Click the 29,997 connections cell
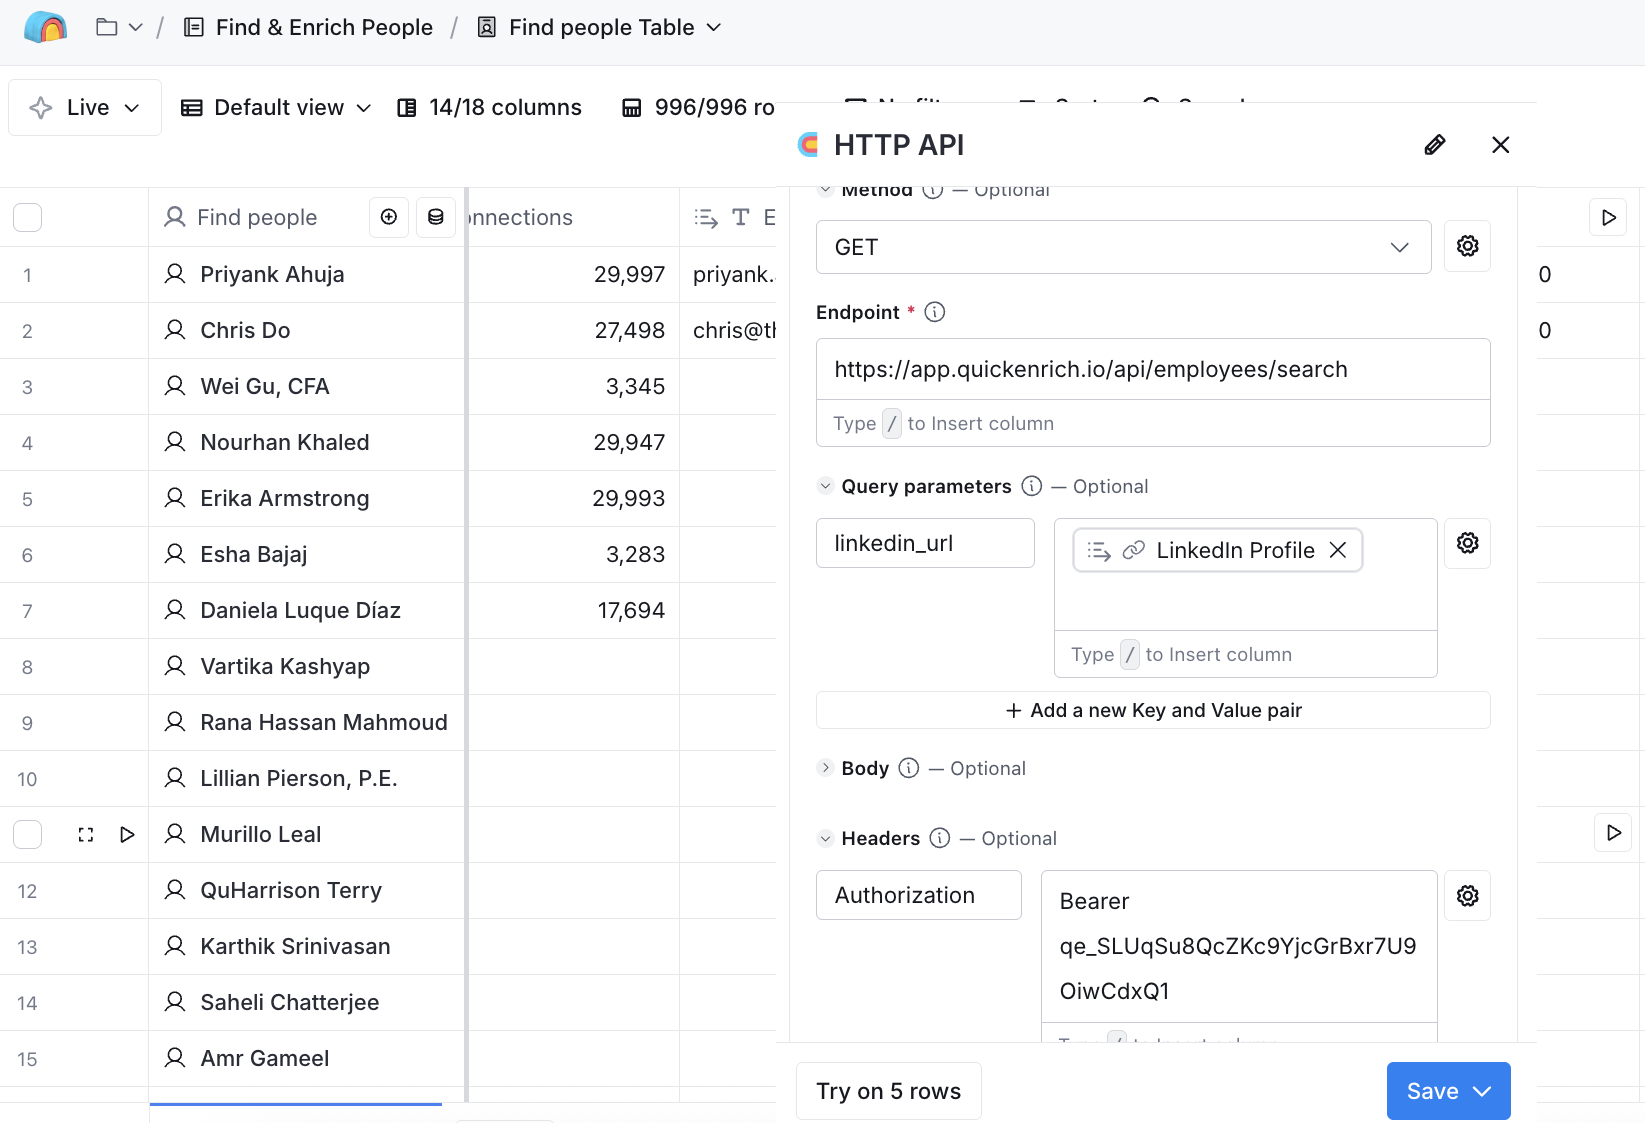This screenshot has height=1123, width=1645. point(574,274)
